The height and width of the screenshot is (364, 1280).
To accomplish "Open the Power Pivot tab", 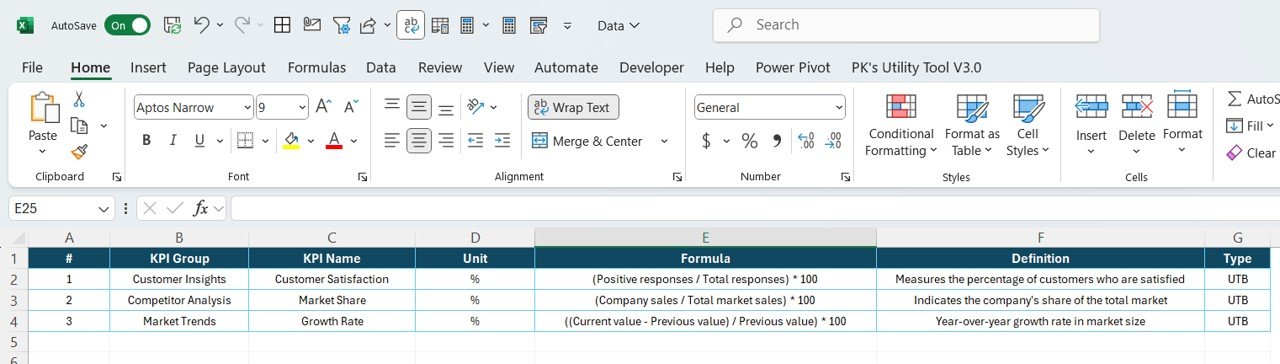I will (x=793, y=67).
